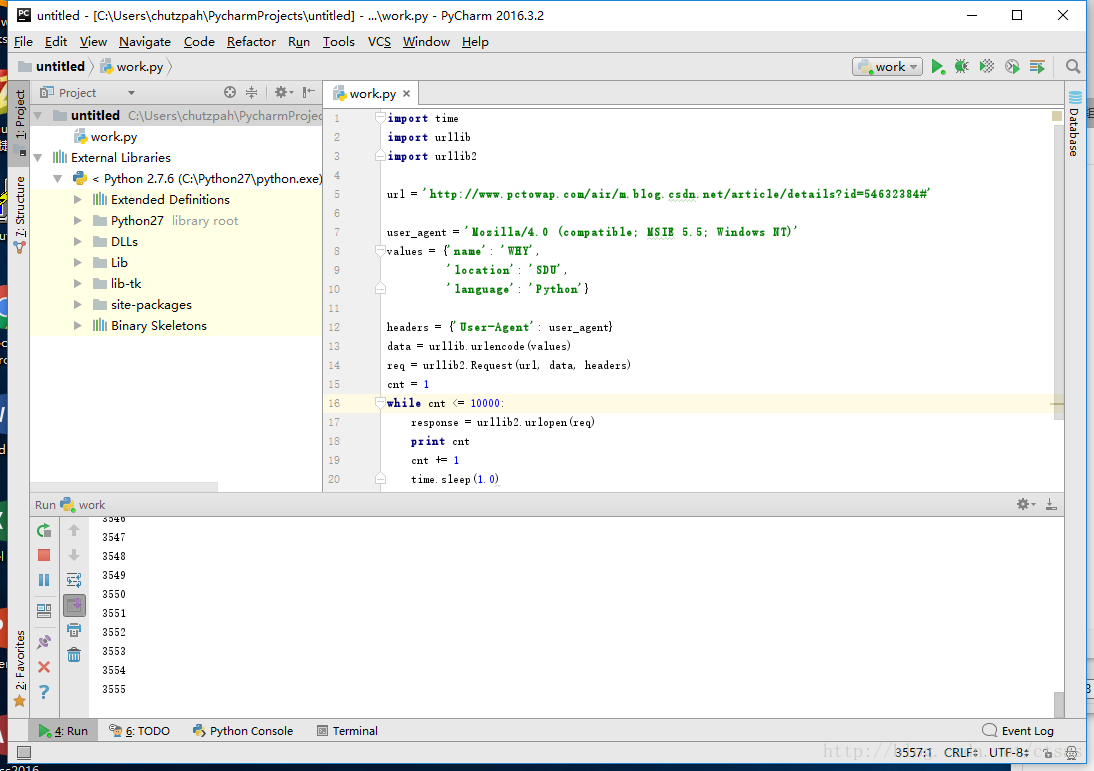The height and width of the screenshot is (771, 1094).
Task: Collapse all in Project panel toolbar
Action: 251,92
